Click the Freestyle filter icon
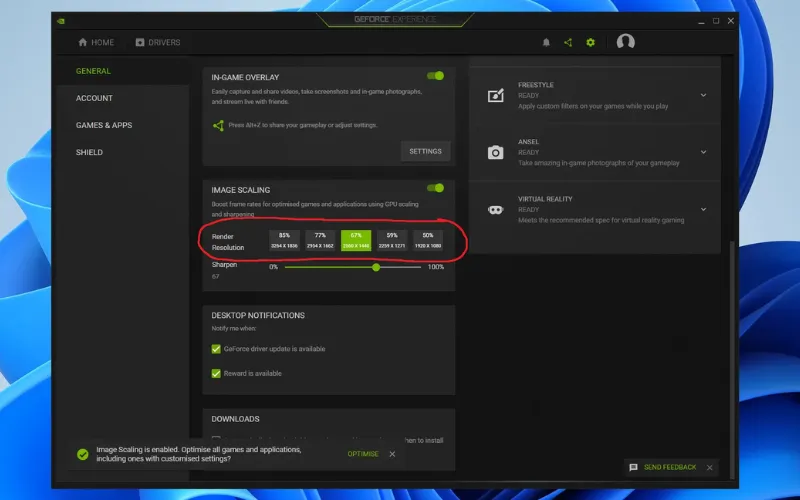The image size is (800, 500). 495,95
